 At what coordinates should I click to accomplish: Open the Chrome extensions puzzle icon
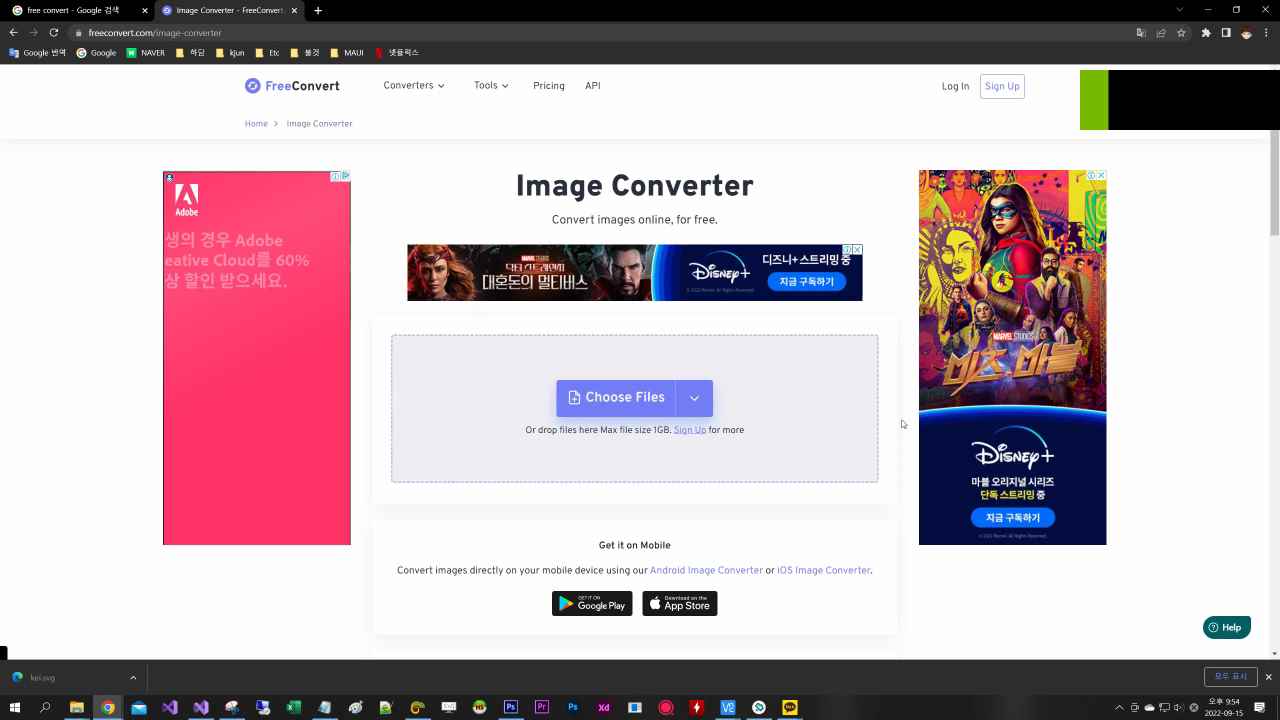point(1206,33)
